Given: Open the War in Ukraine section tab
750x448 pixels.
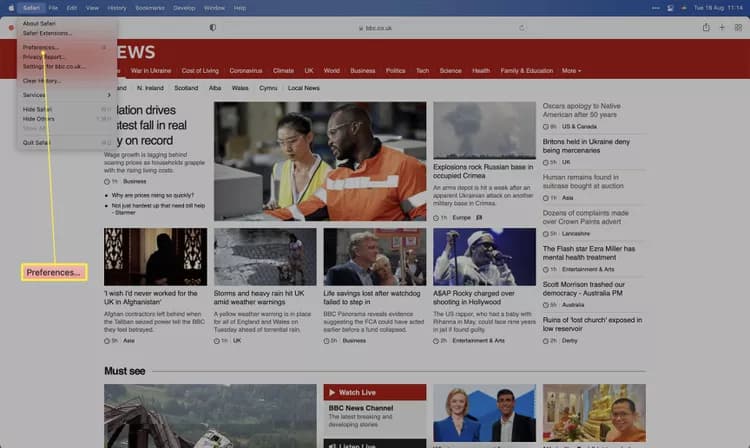Looking at the screenshot, I should click(x=151, y=71).
